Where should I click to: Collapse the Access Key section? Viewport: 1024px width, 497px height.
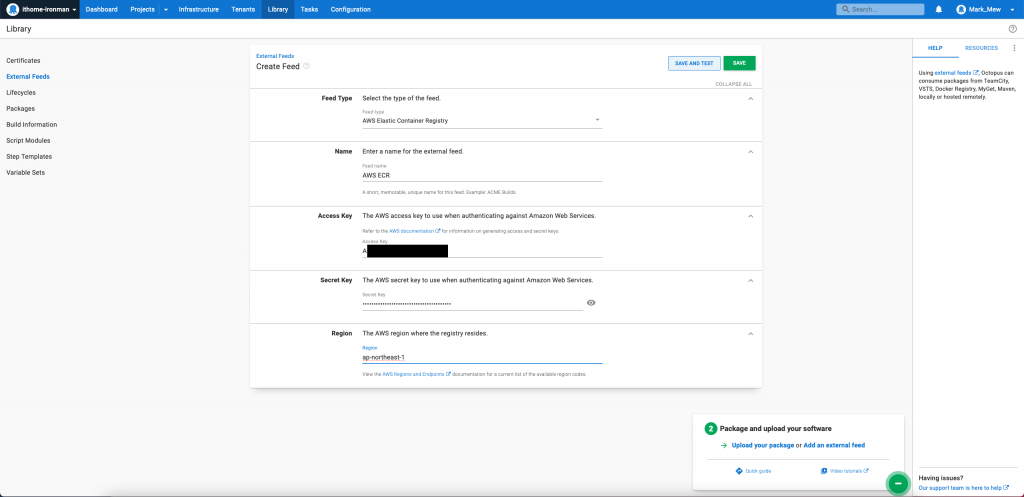[750, 216]
